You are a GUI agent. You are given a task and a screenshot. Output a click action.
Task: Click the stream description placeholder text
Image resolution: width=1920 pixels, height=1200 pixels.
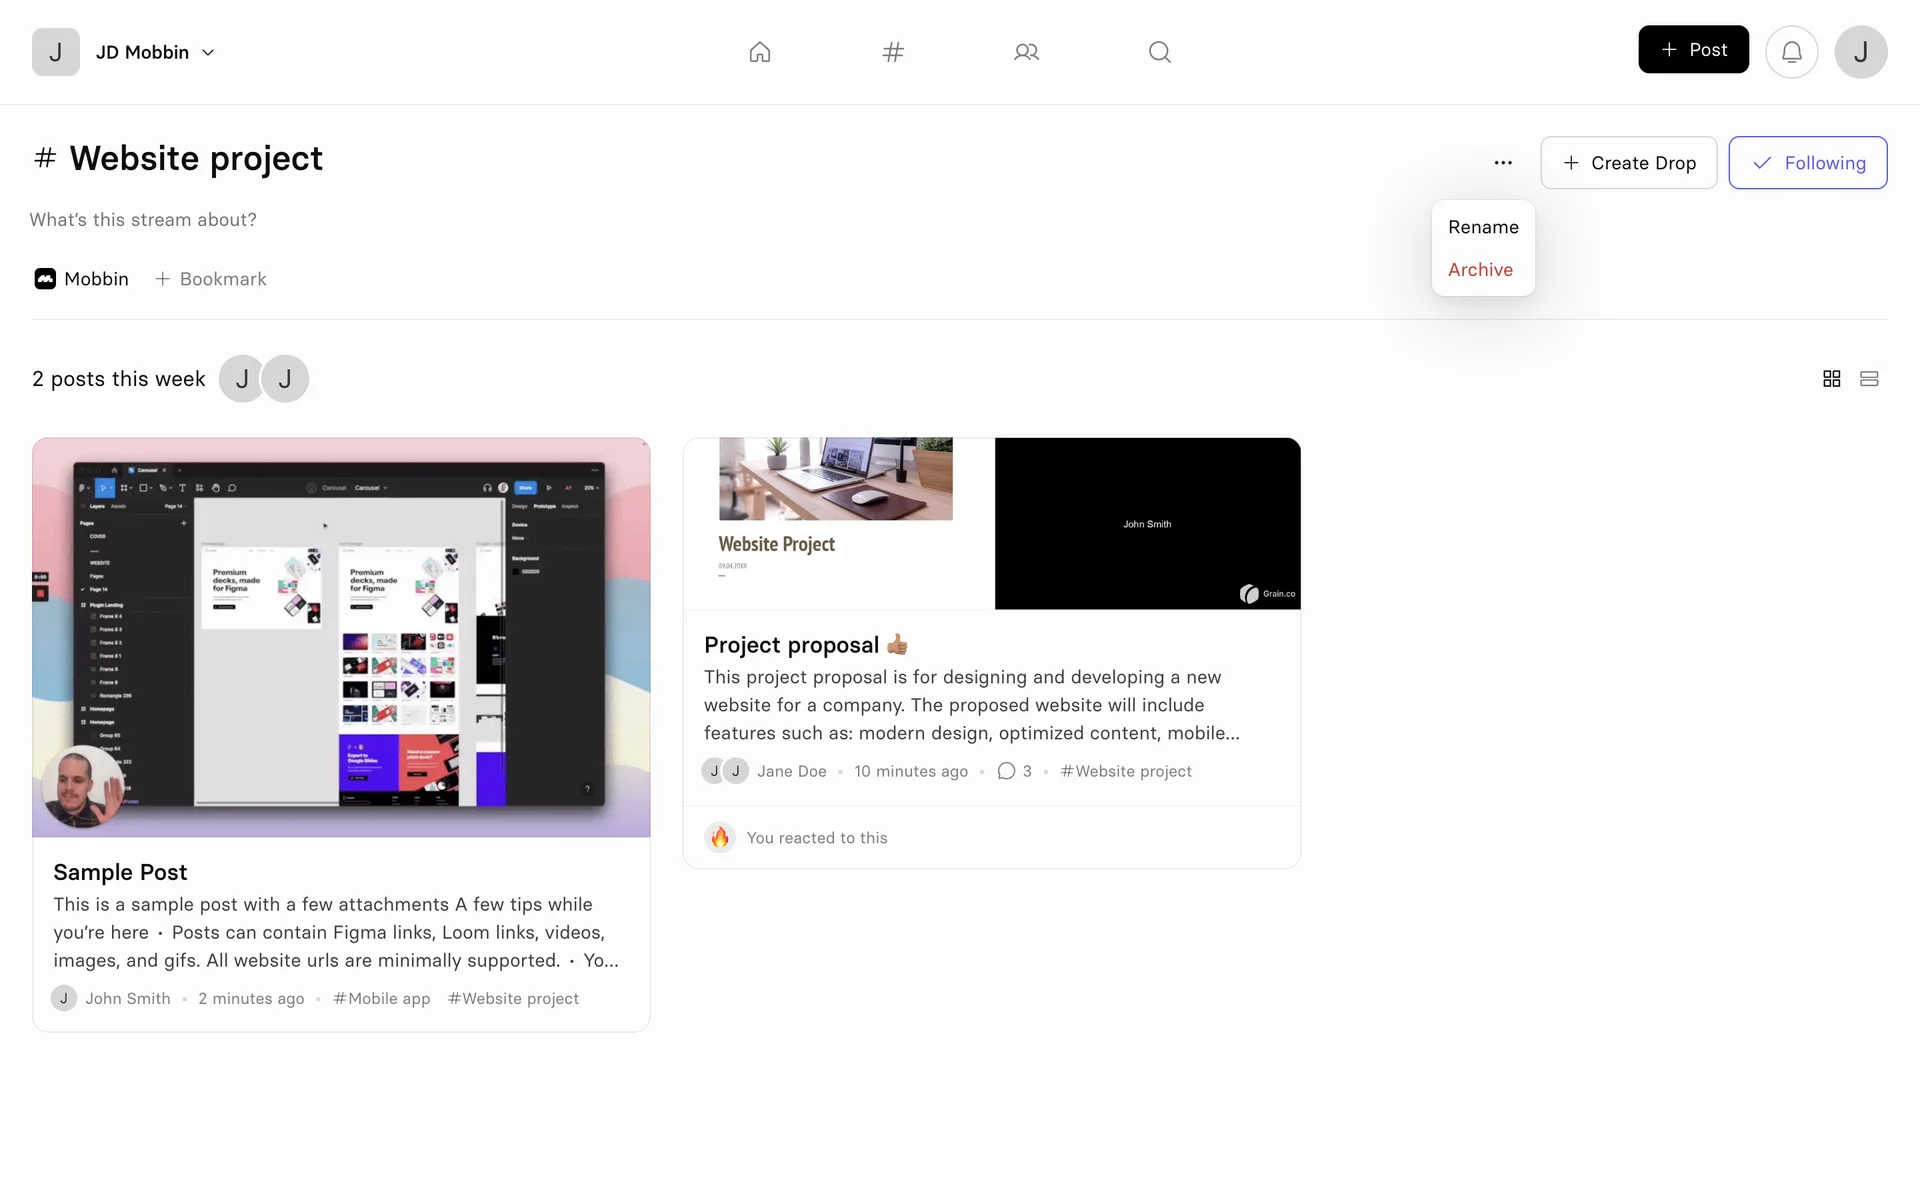[x=143, y=220]
